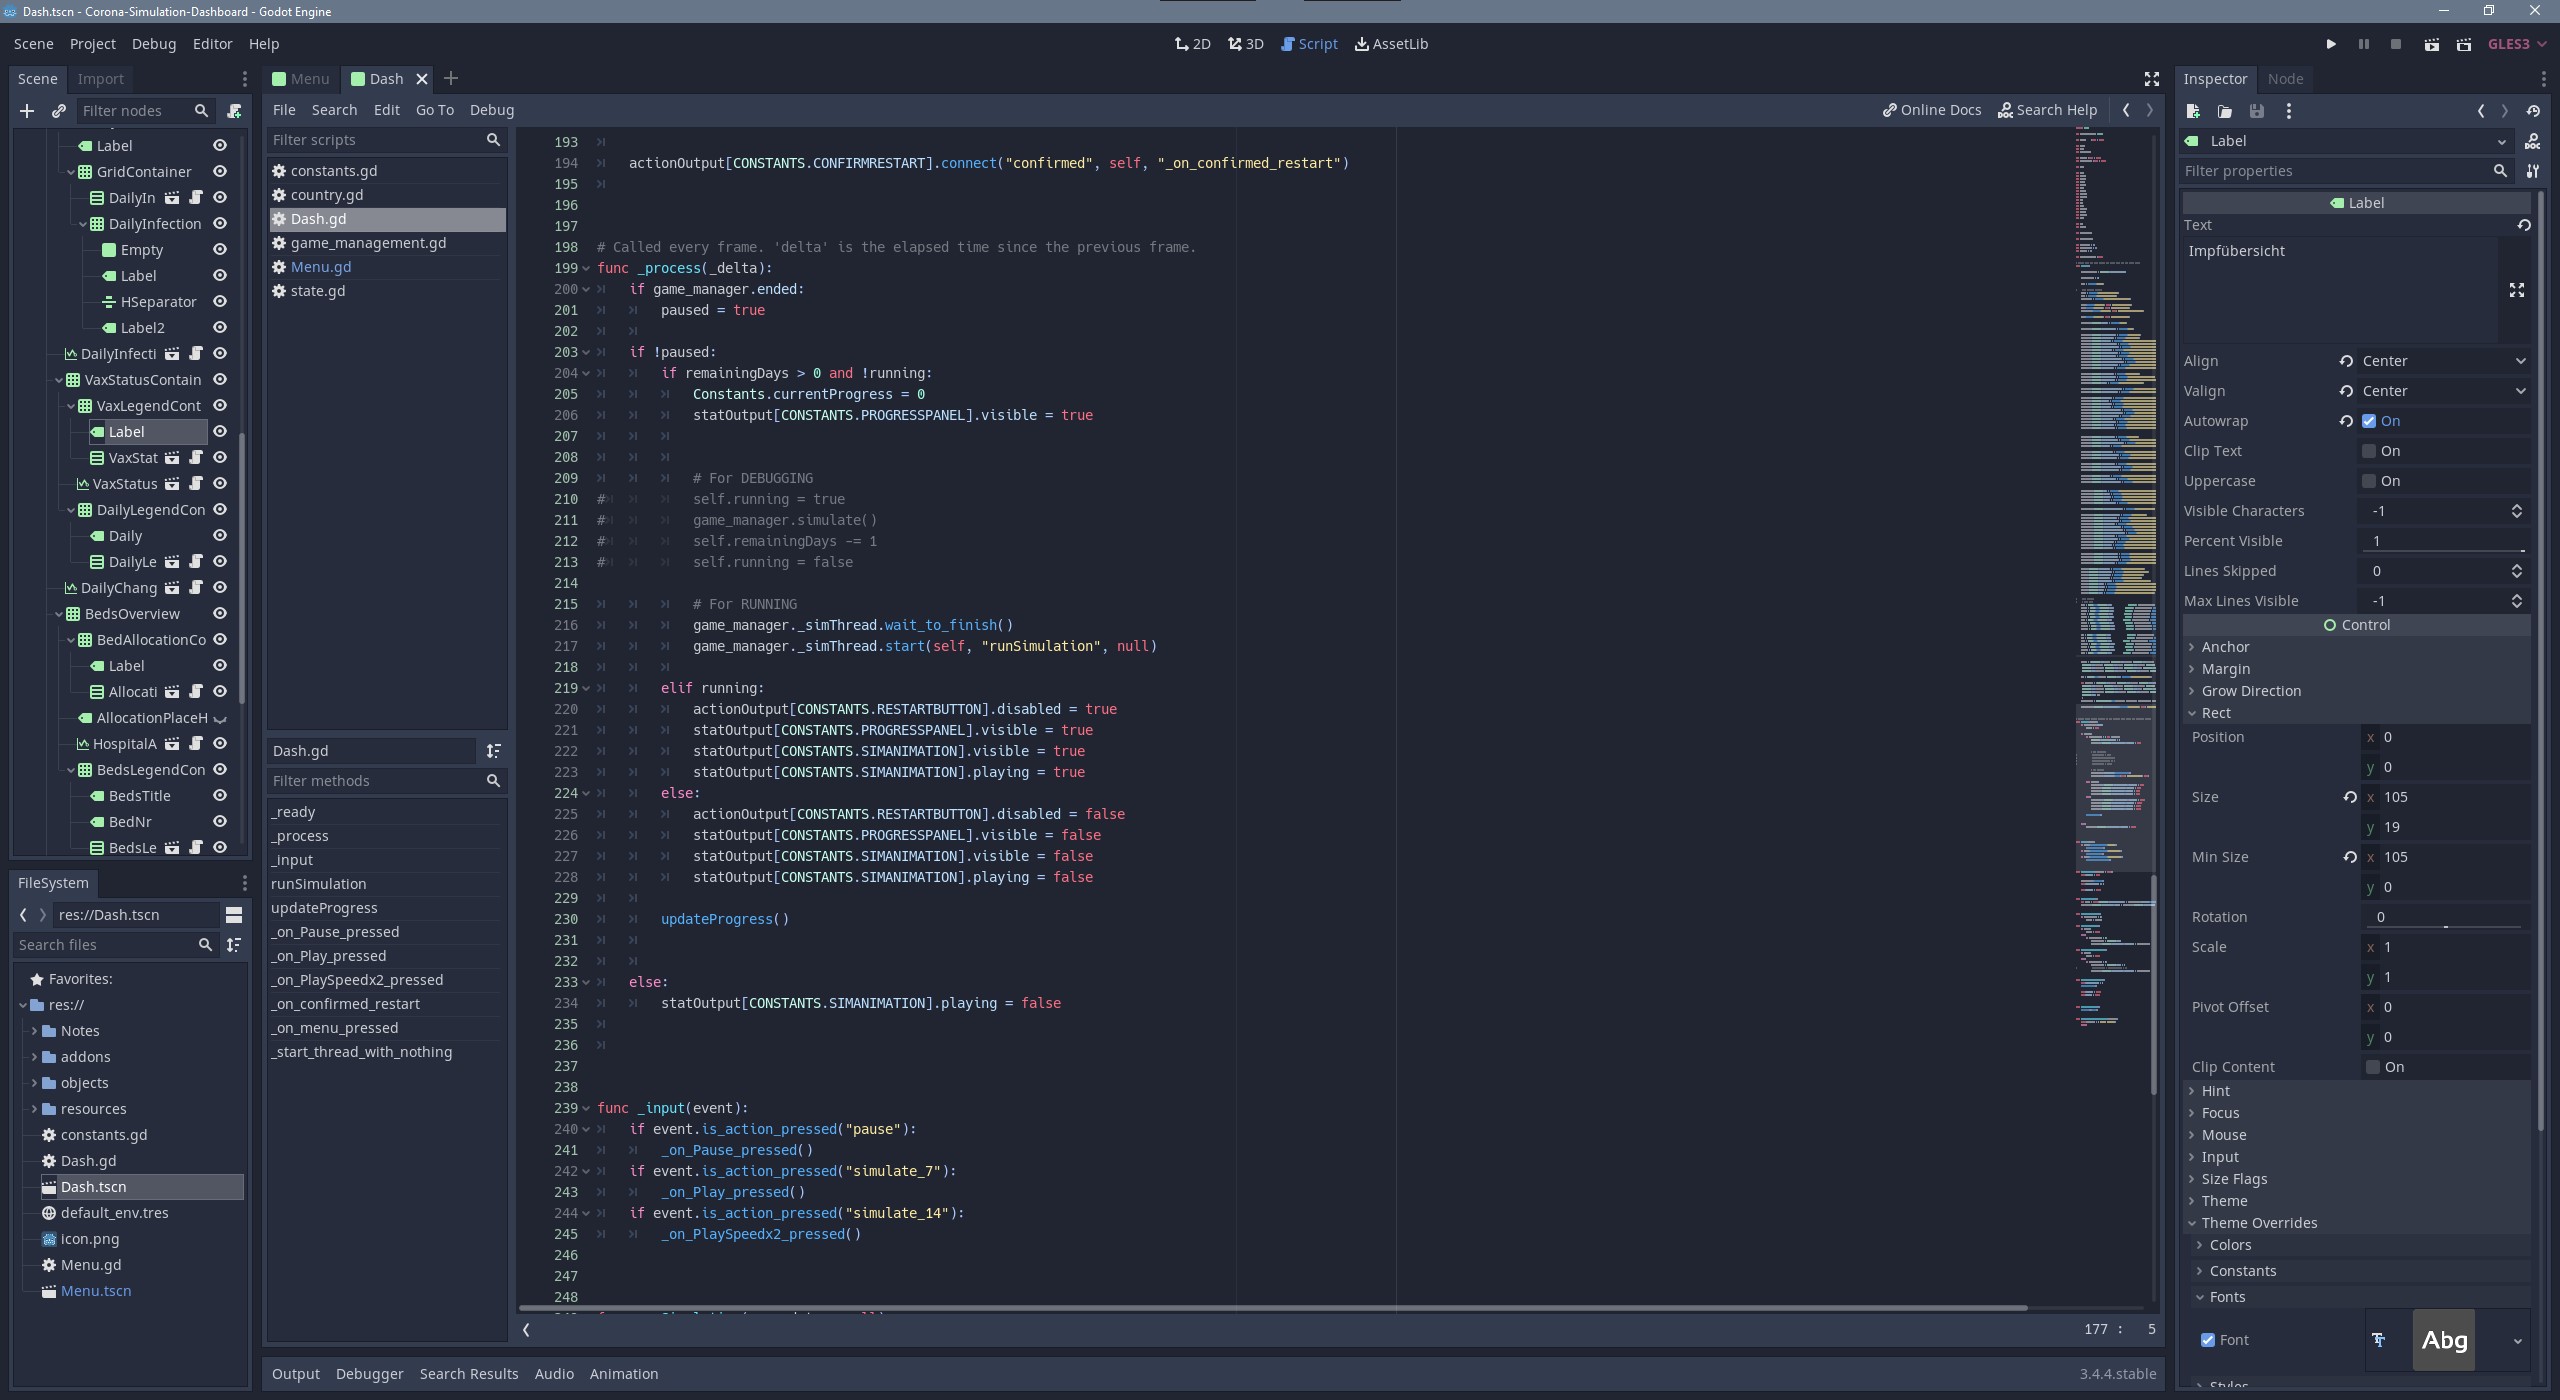Image resolution: width=2560 pixels, height=1400 pixels.
Task: Open the Valign dropdown set to Center
Action: click(x=2444, y=391)
